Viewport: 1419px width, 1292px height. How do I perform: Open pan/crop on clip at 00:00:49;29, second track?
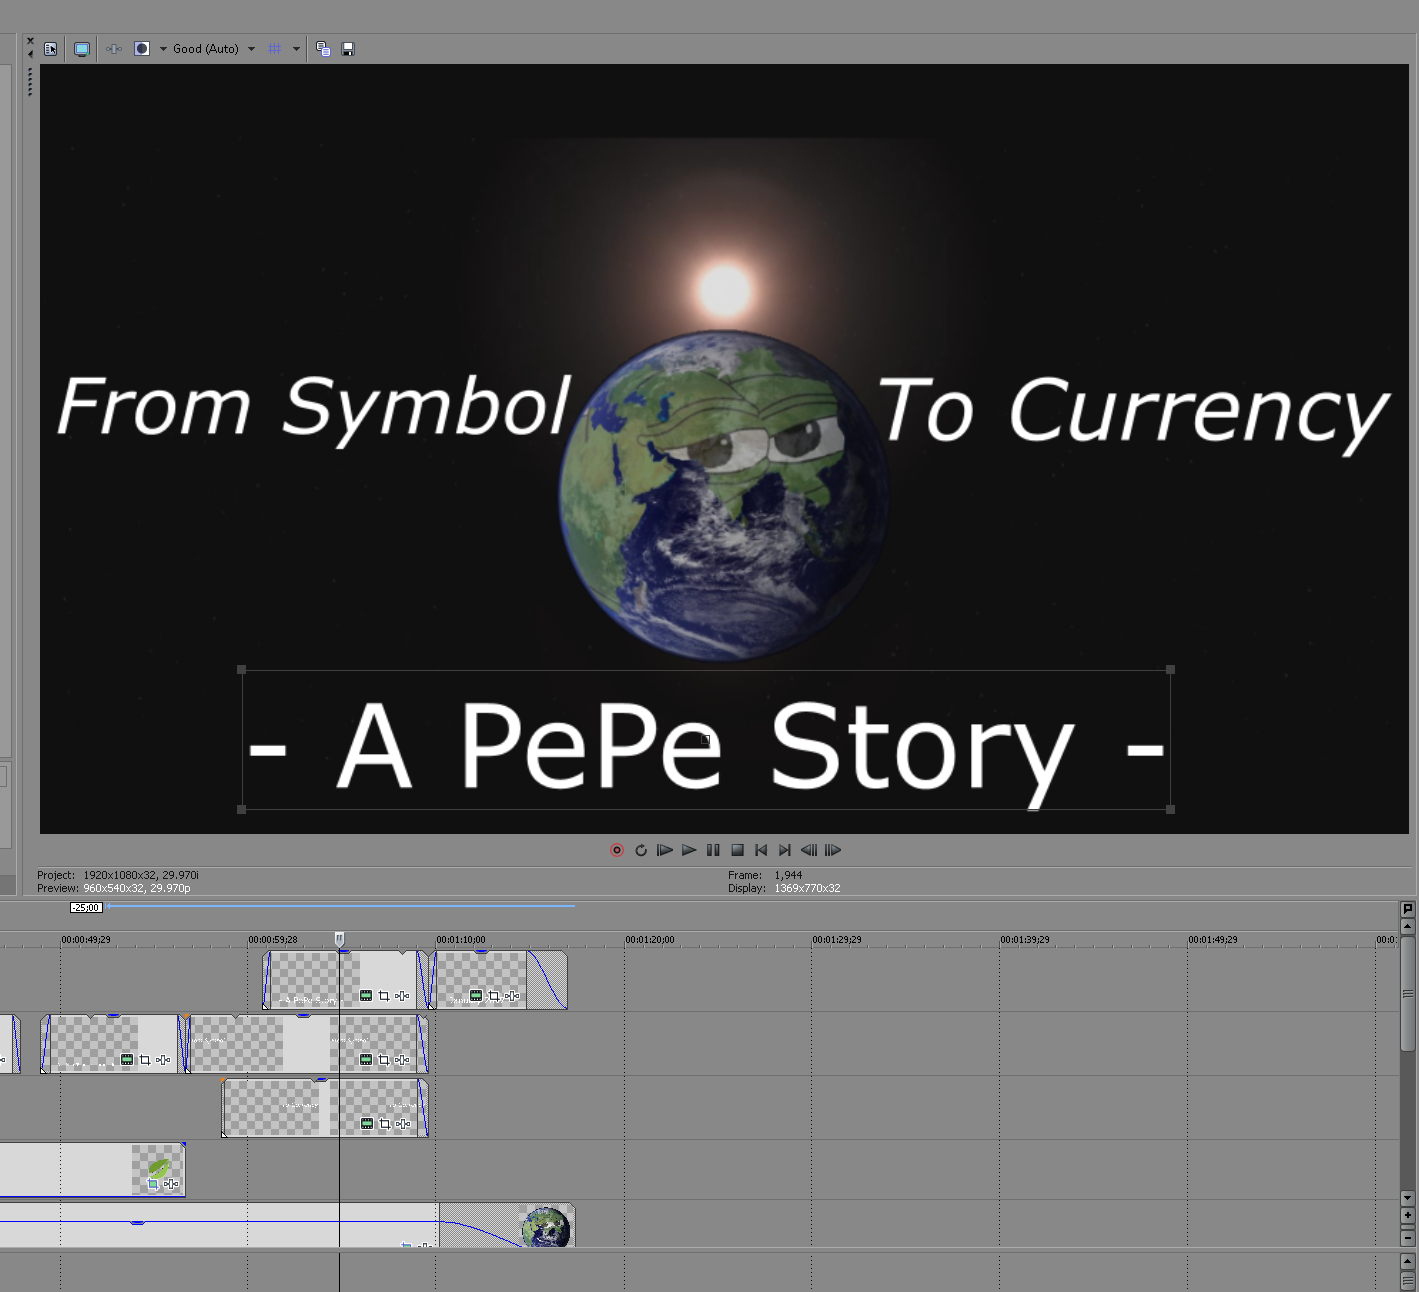(145, 1060)
